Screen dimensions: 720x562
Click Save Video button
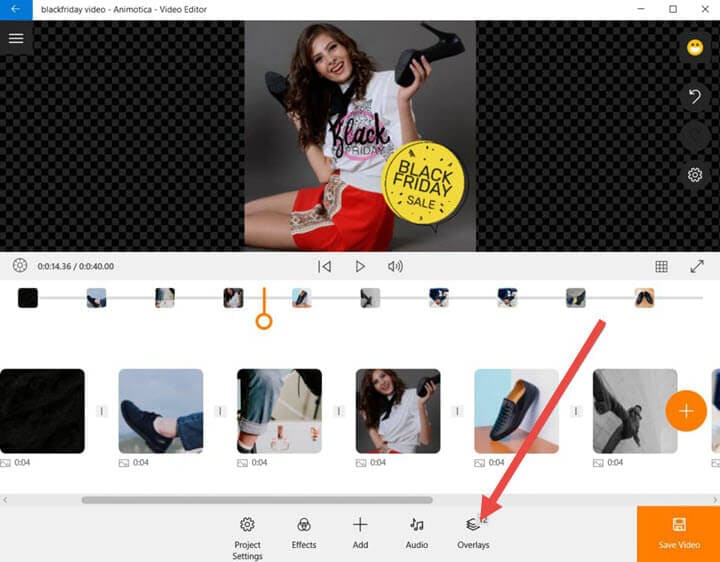678,534
